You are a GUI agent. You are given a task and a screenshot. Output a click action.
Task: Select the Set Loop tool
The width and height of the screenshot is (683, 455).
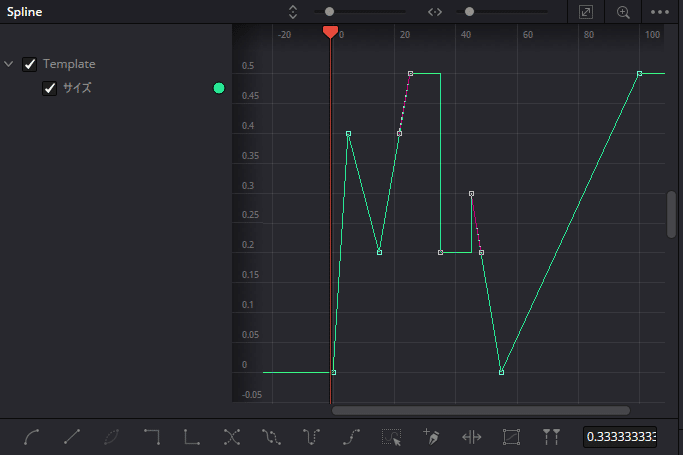(x=271, y=437)
